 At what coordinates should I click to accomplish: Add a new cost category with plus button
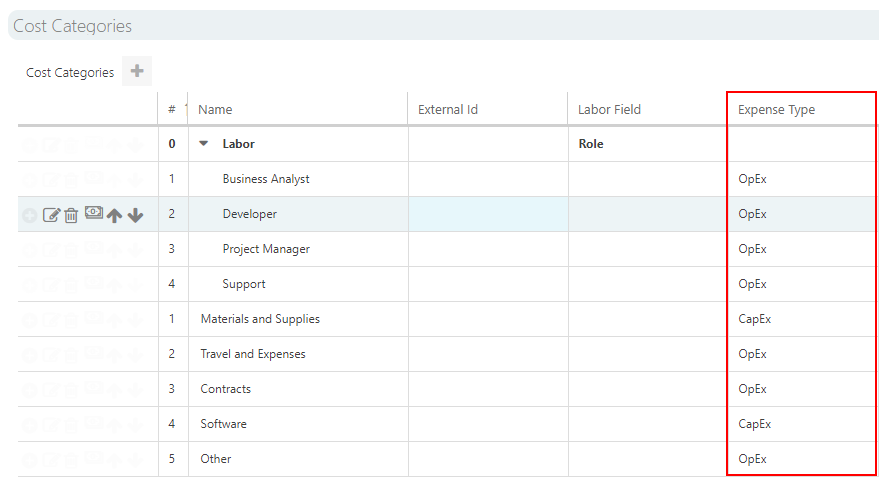(137, 71)
